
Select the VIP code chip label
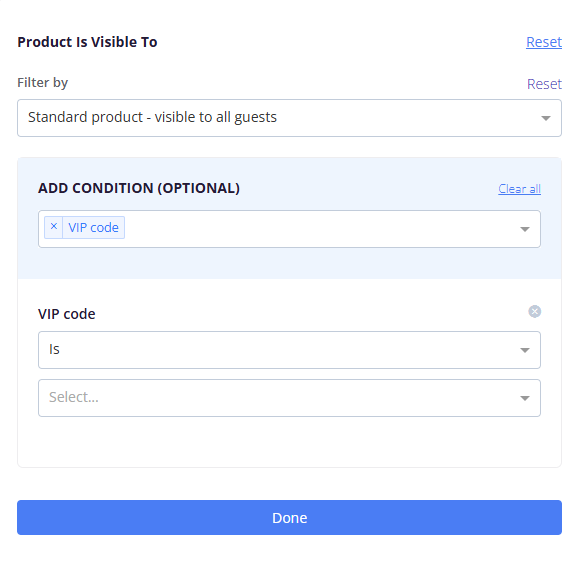(x=93, y=227)
